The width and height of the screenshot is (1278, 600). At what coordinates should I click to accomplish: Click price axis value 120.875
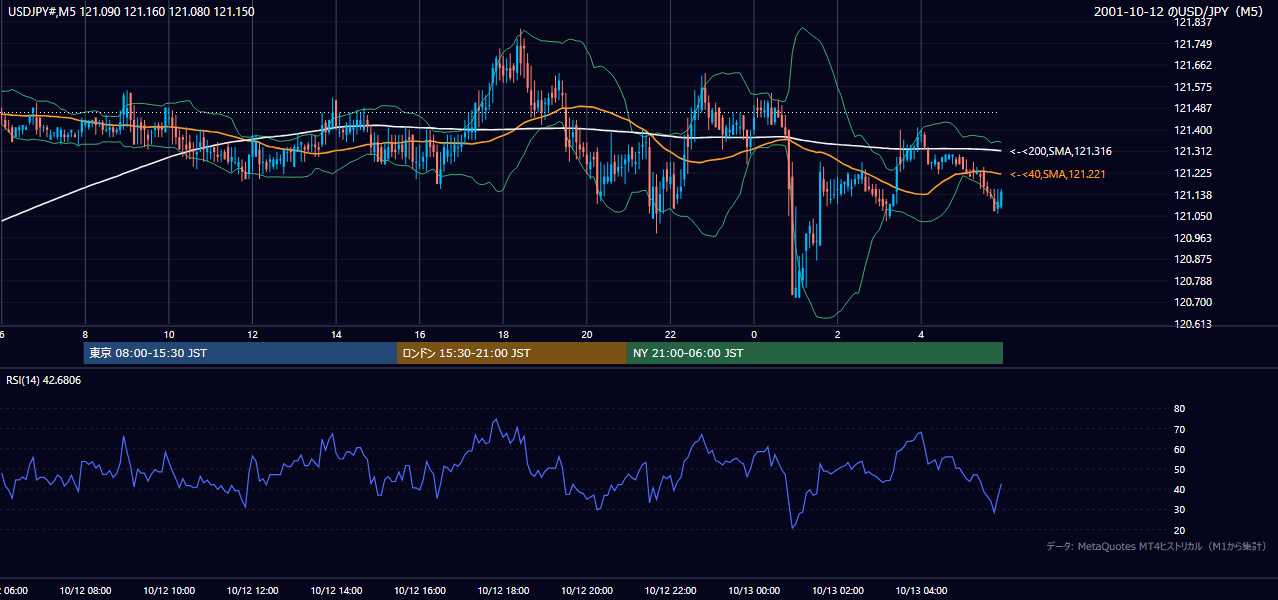click(x=1193, y=259)
